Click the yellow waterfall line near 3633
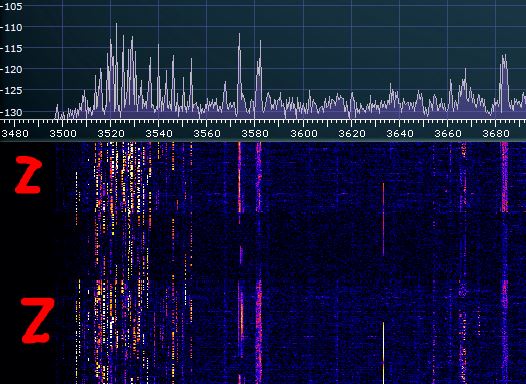Viewport: 526px width, 384px height. (x=383, y=352)
